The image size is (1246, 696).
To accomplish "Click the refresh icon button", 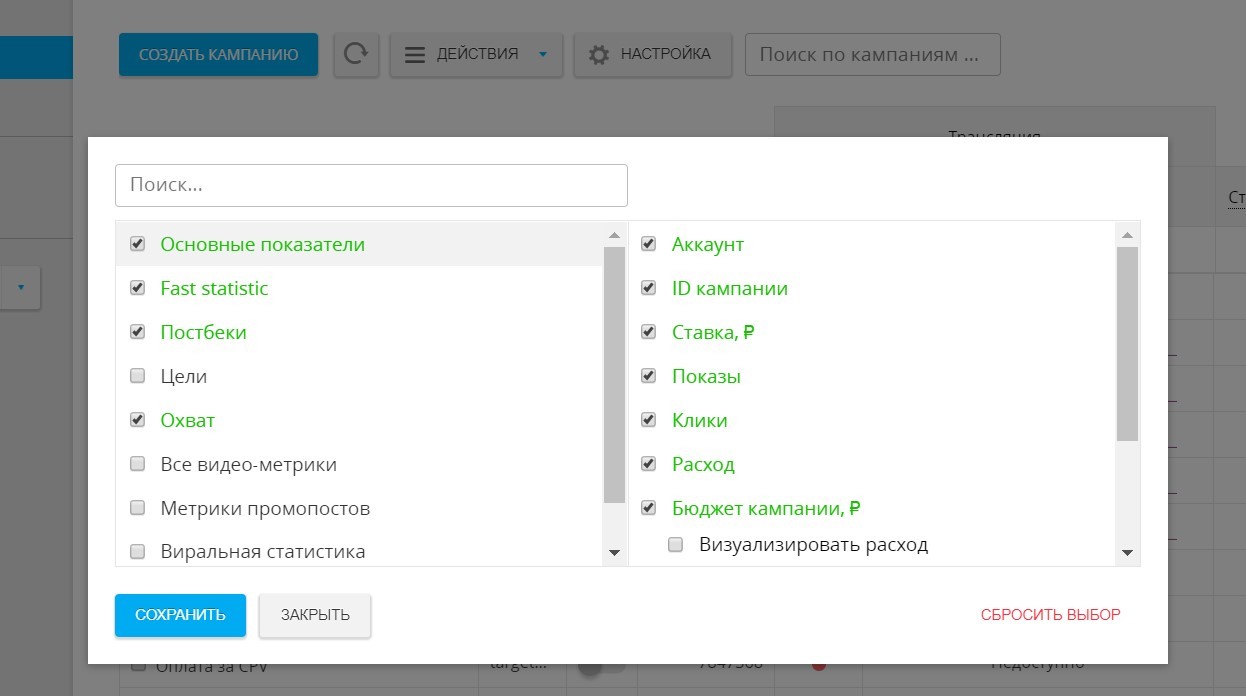I will [x=355, y=54].
